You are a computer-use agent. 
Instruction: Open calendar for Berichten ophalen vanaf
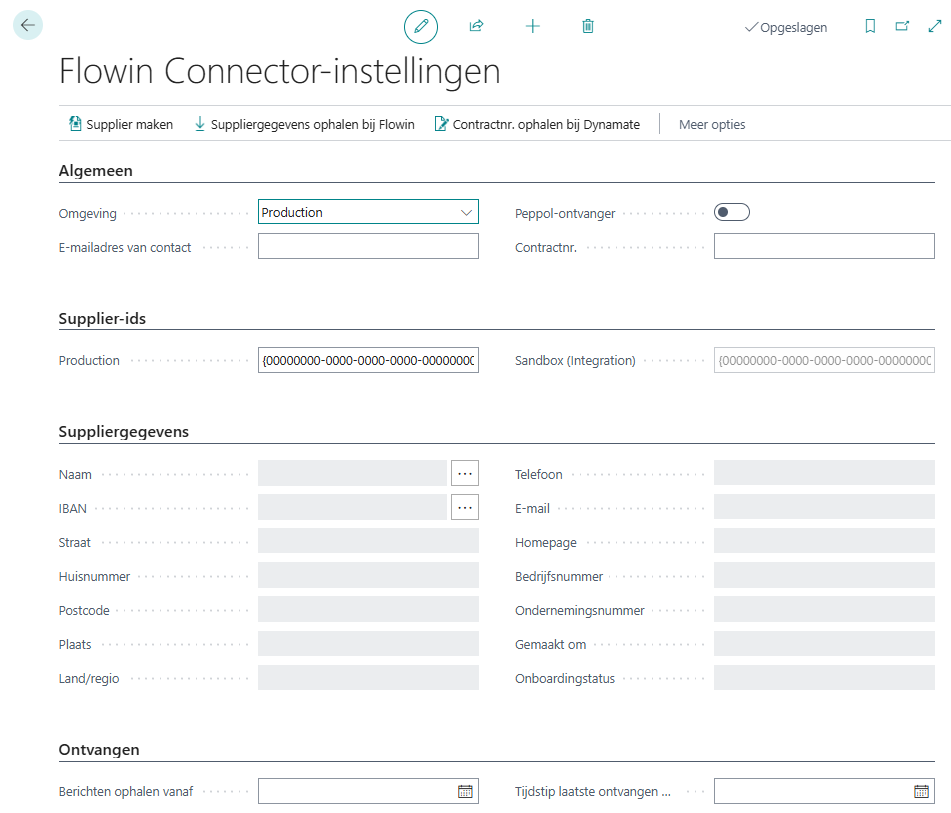[465, 791]
